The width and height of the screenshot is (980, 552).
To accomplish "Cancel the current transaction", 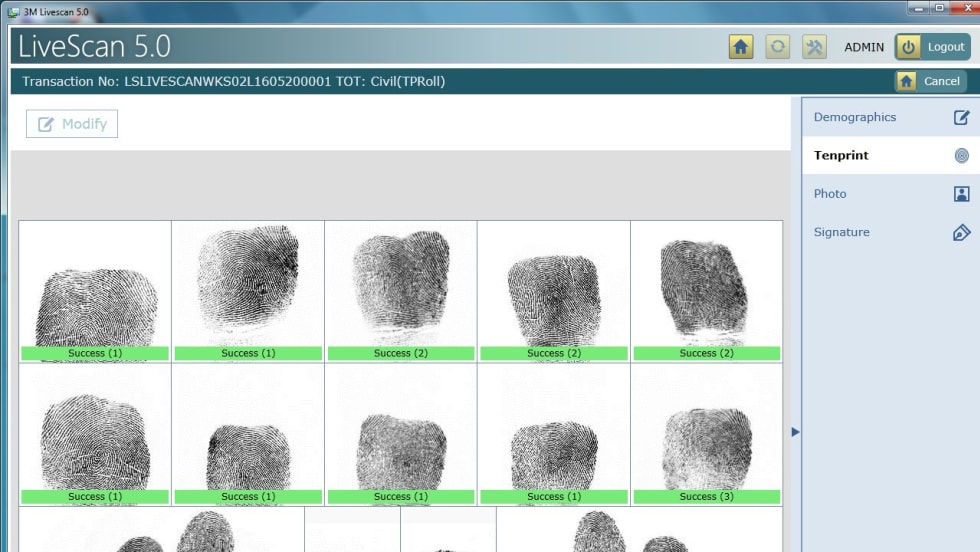I will 930,81.
